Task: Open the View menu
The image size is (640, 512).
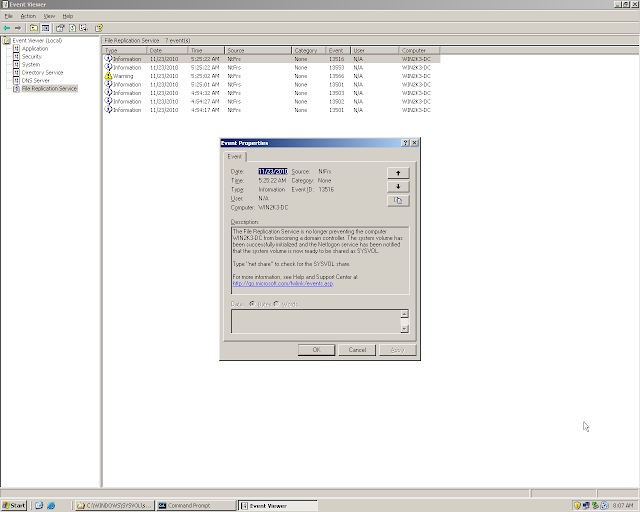Action: pyautogui.click(x=49, y=16)
